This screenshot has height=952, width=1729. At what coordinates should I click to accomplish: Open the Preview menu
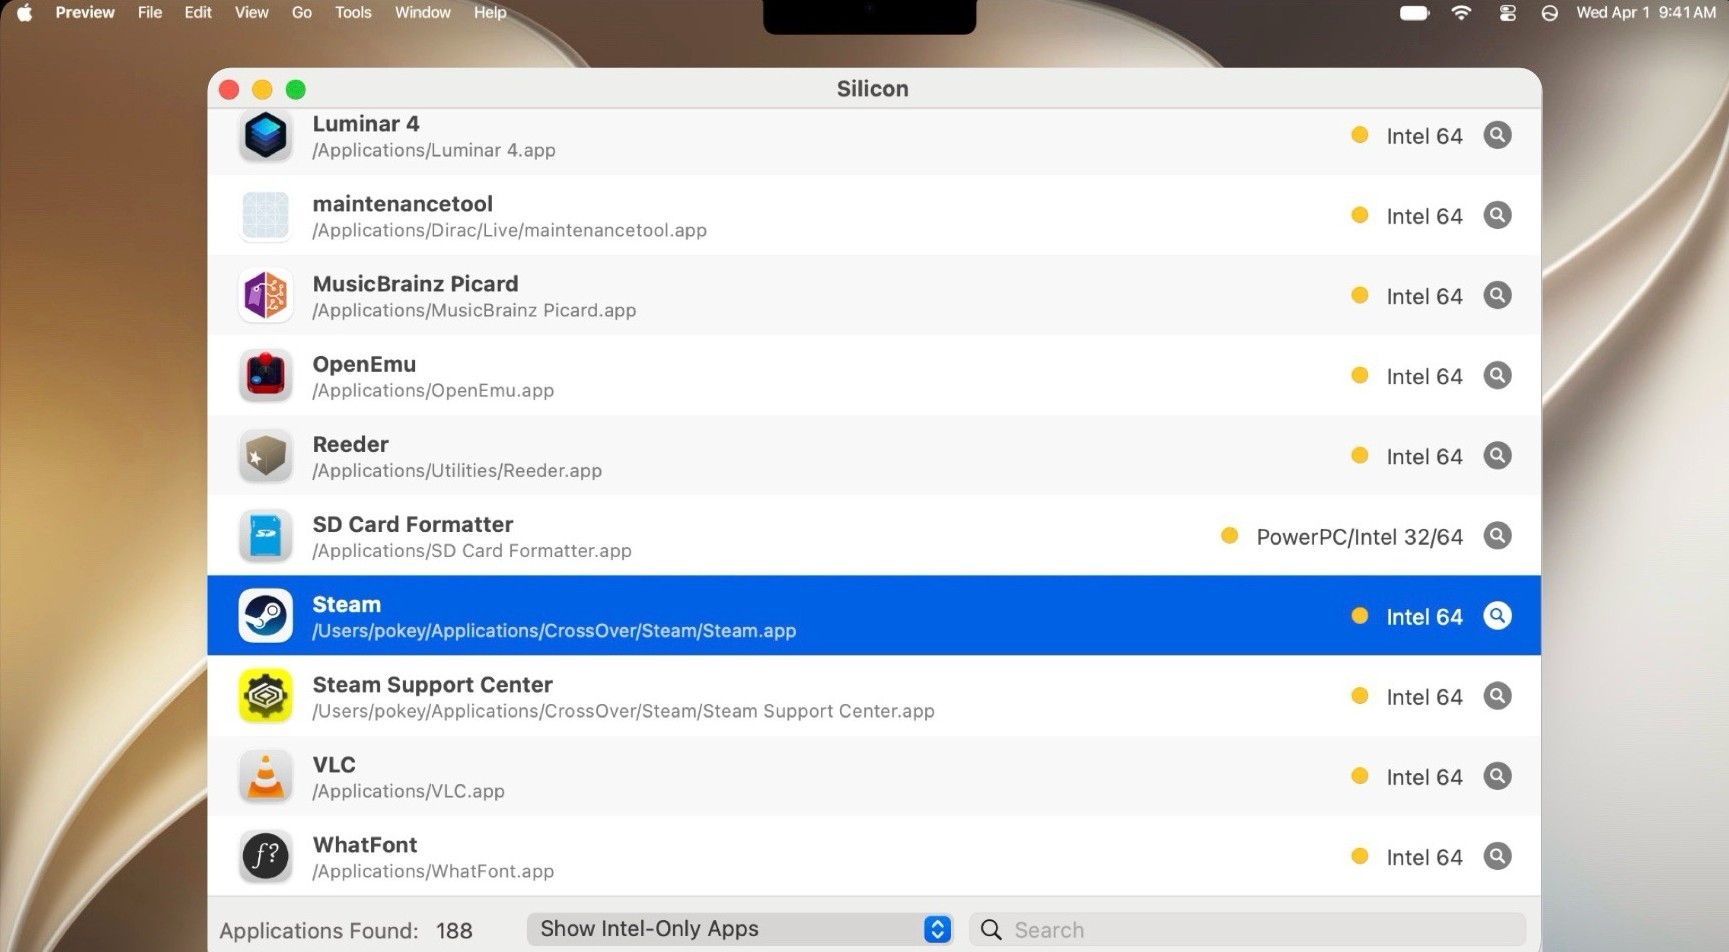point(85,13)
